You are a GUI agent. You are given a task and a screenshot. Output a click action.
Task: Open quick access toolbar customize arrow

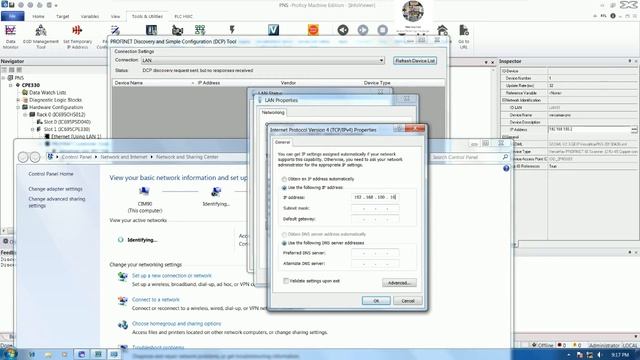[56, 5]
